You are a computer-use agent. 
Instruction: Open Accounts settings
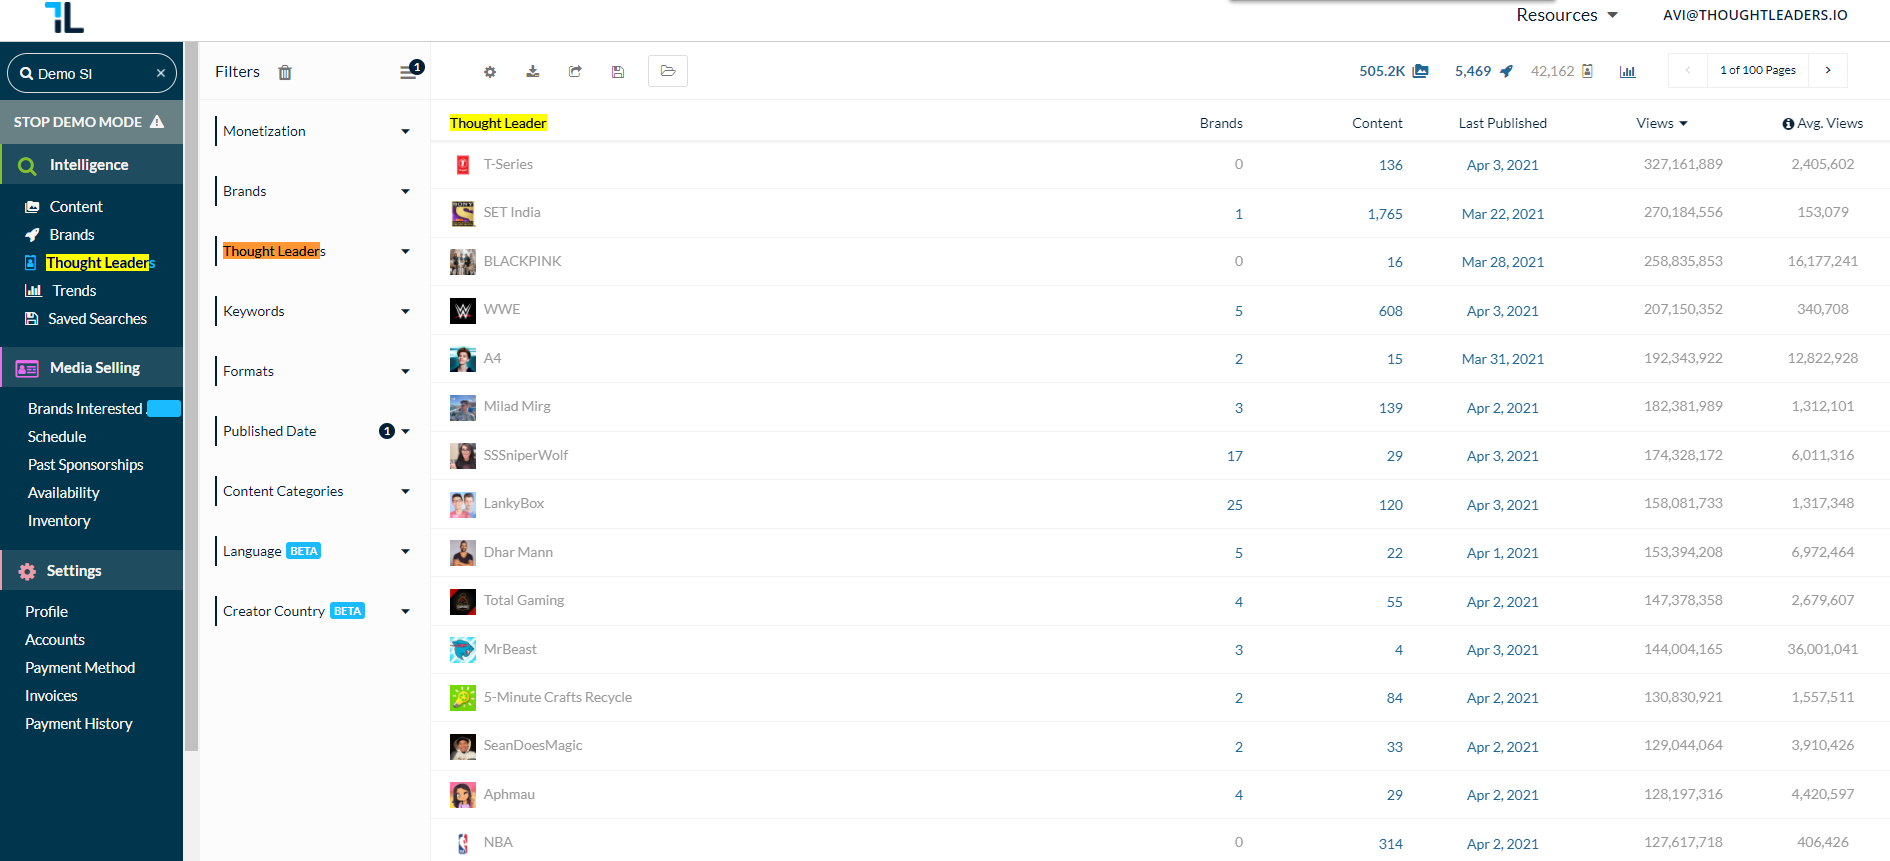point(55,640)
